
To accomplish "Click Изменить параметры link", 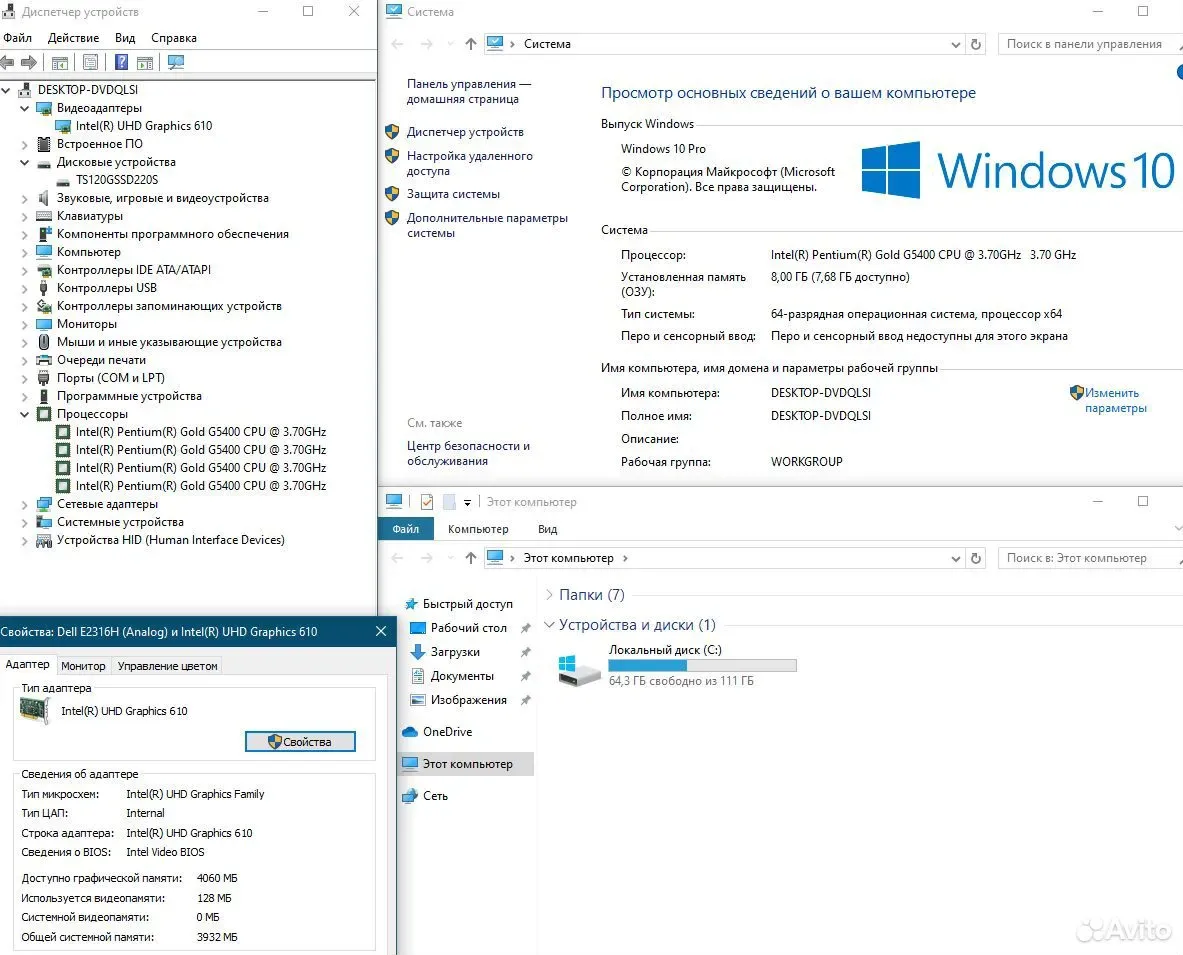I will (1115, 401).
